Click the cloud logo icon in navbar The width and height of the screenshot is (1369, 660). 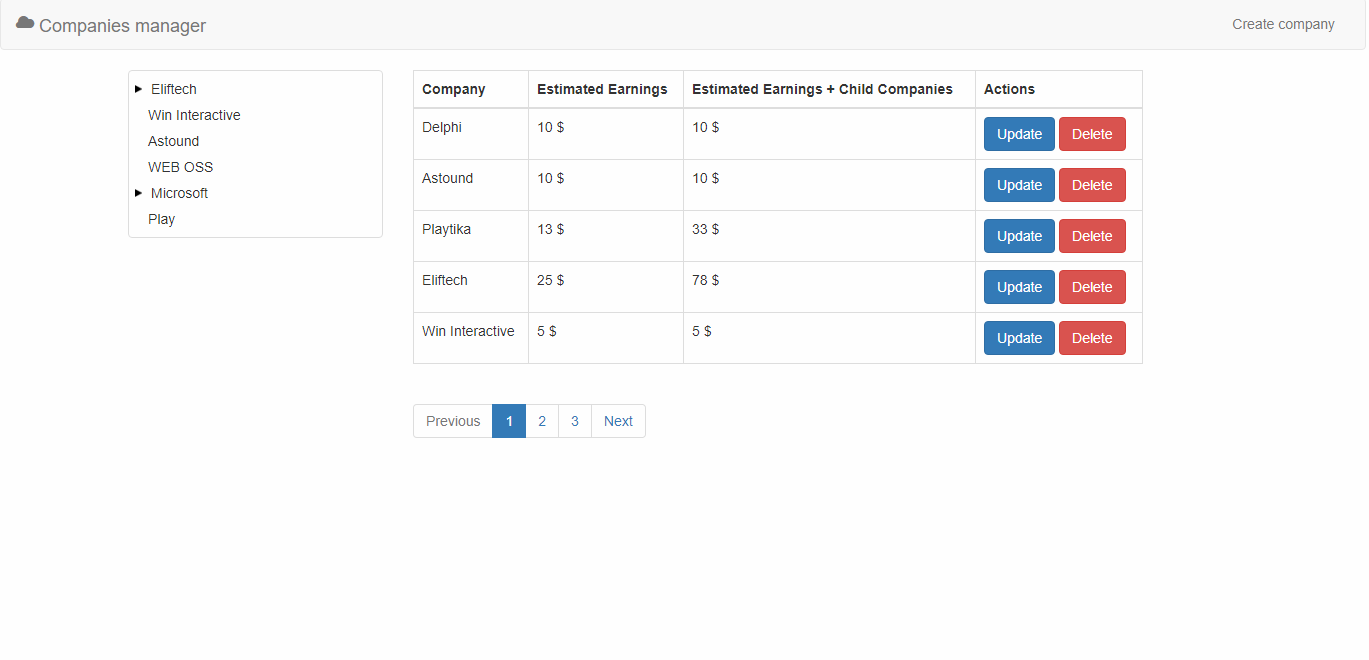pyautogui.click(x=25, y=23)
